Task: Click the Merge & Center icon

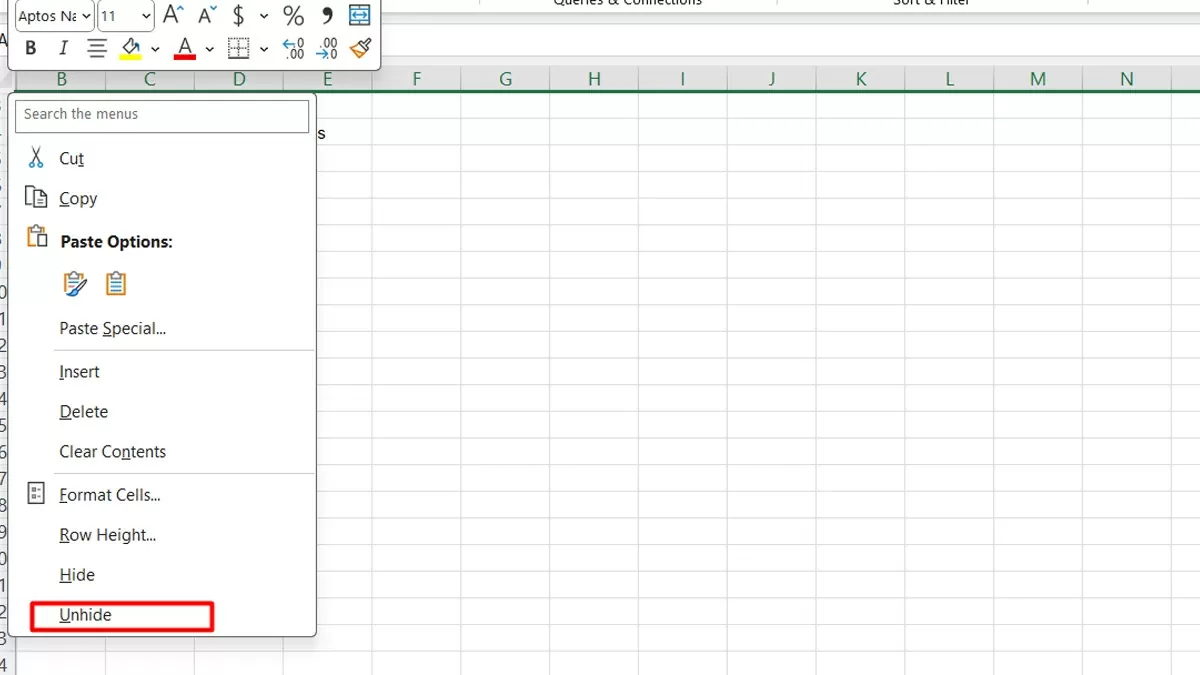Action: (358, 14)
